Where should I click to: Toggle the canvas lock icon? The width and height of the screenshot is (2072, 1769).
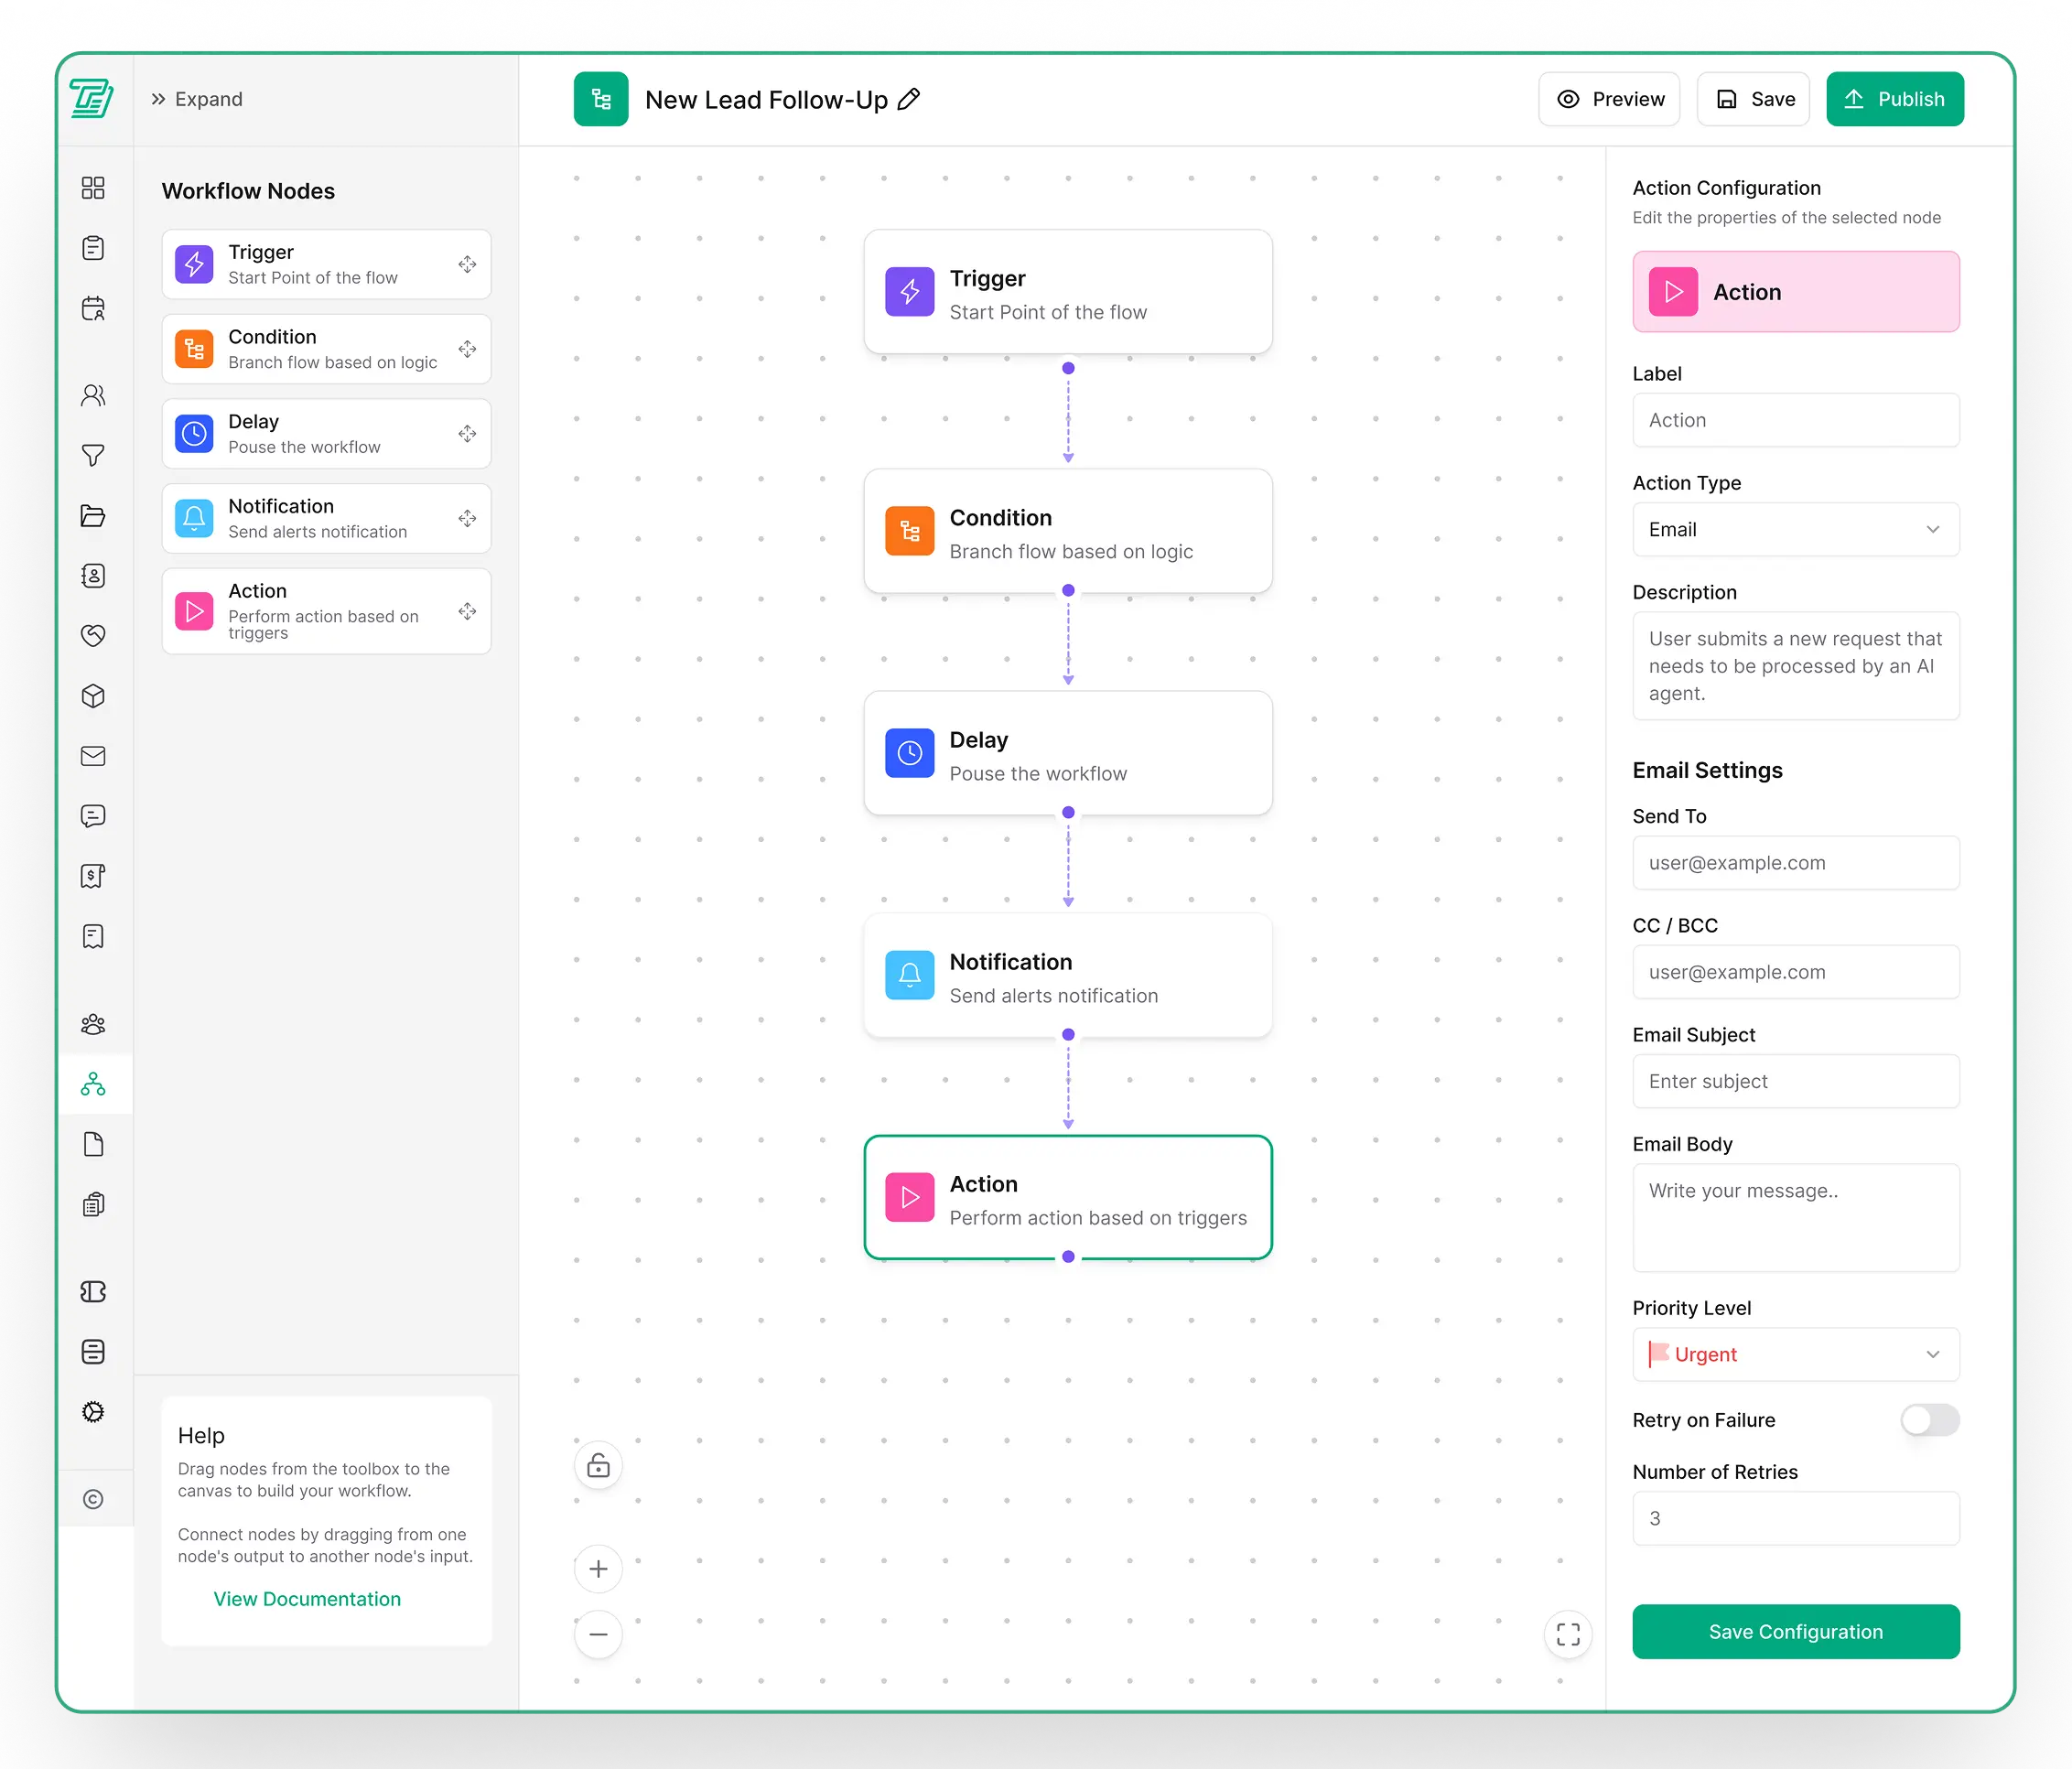pyautogui.click(x=598, y=1465)
